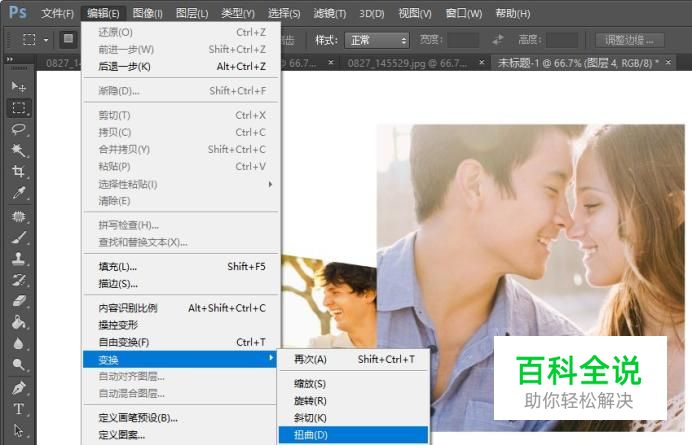Viewport: 692px width, 445px height.
Task: Click the New Selection mode button in options bar
Action: [68, 39]
